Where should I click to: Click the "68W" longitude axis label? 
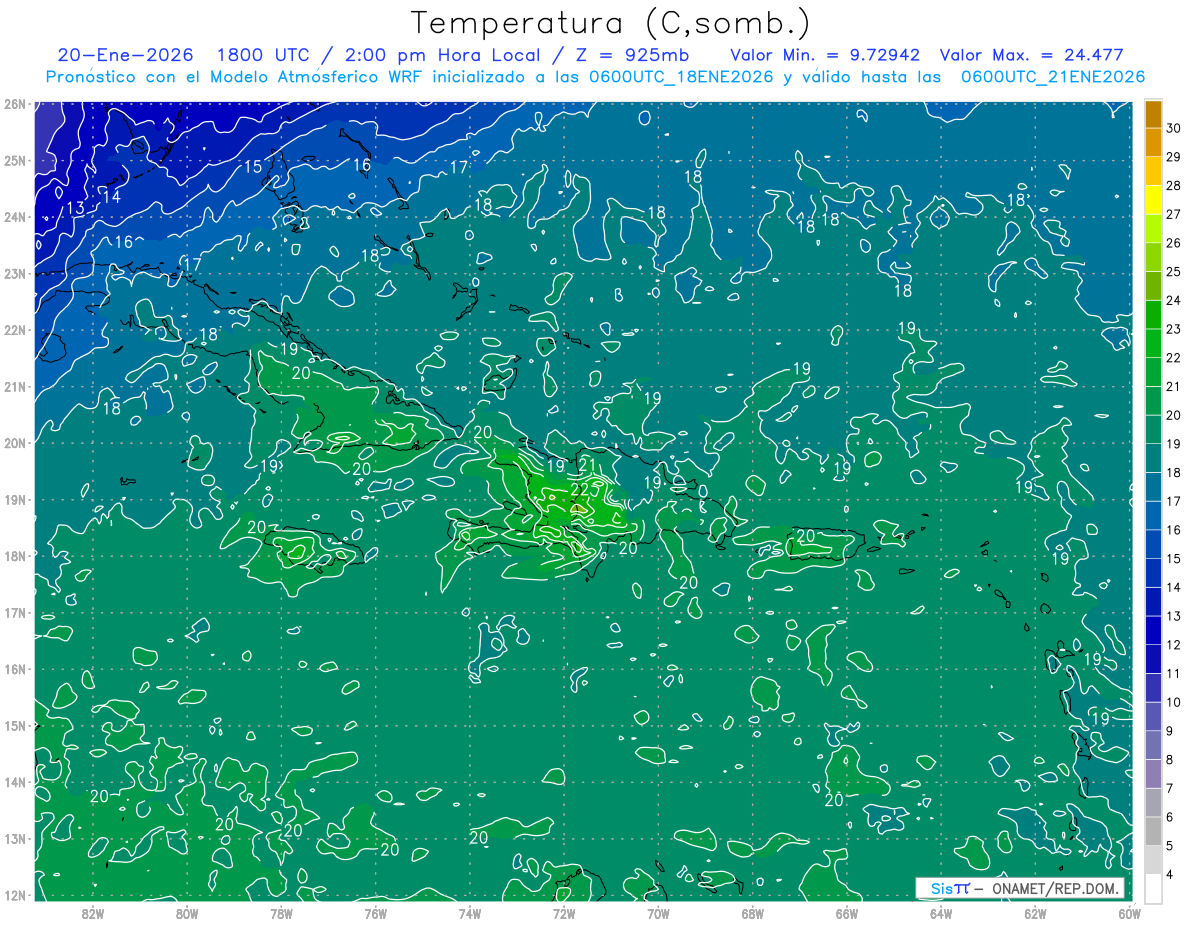(x=752, y=913)
